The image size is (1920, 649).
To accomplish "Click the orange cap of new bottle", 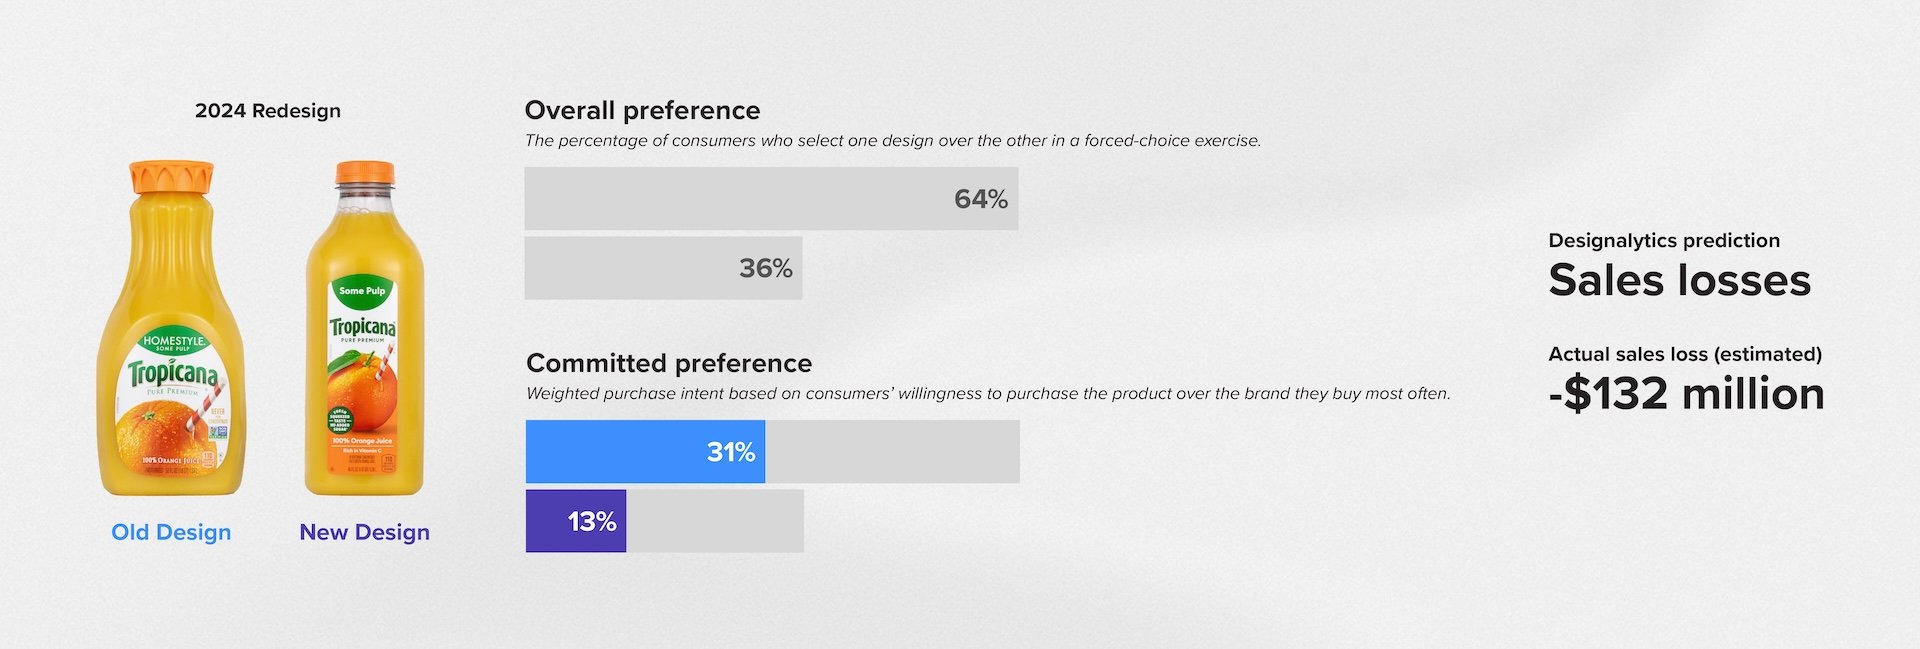I will tap(365, 173).
